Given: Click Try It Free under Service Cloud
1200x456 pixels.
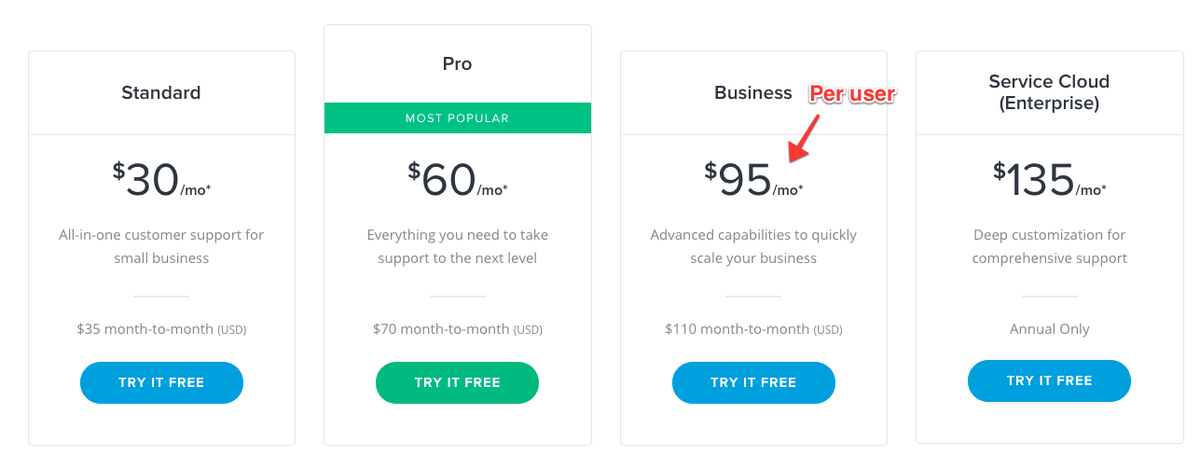Looking at the screenshot, I should (1049, 381).
